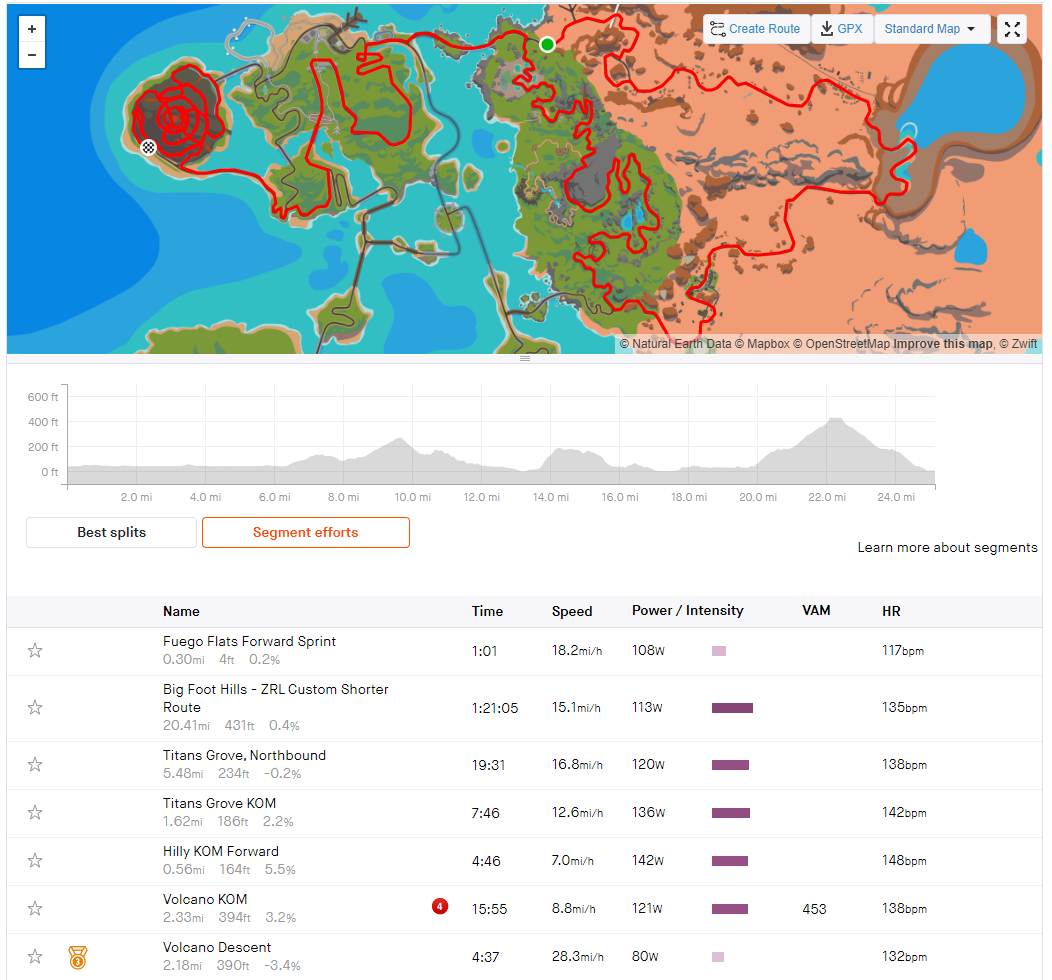The image size is (1052, 980).
Task: Click the bronze medal icon for Volcano Descent
Action: pos(78,957)
